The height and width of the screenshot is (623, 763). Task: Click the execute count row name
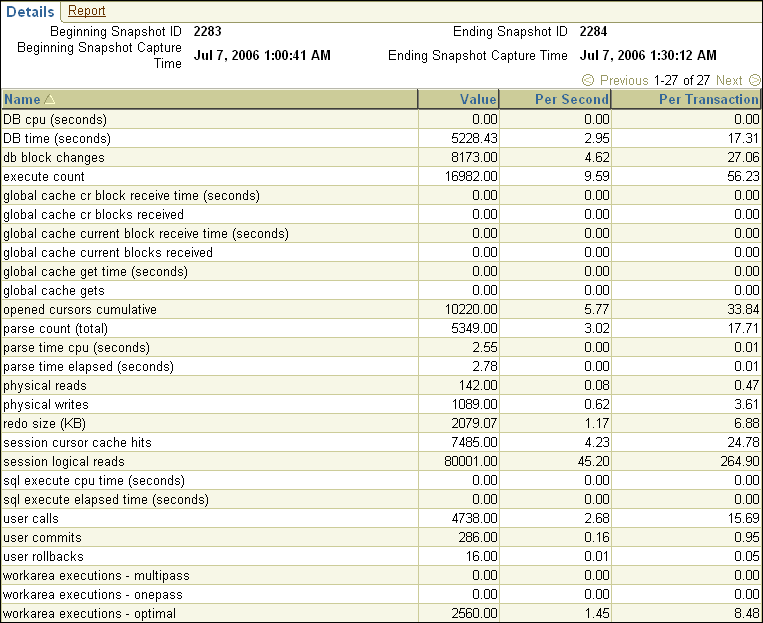[x=41, y=176]
